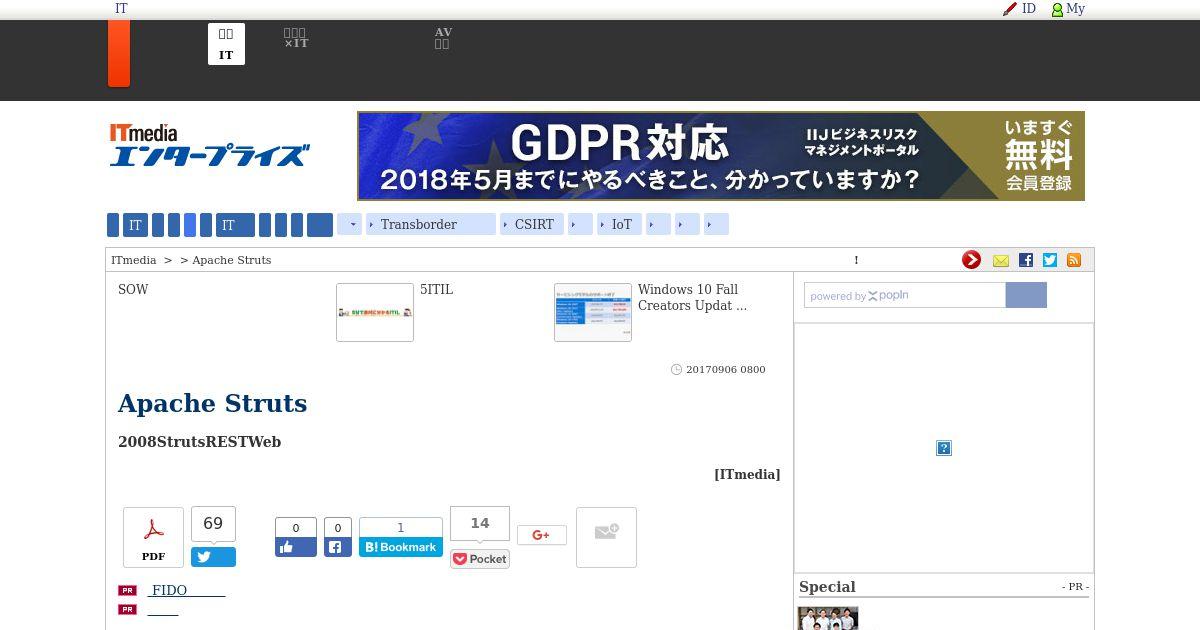The height and width of the screenshot is (630, 1200).
Task: Open the RSS feed icon
Action: (x=1074, y=260)
